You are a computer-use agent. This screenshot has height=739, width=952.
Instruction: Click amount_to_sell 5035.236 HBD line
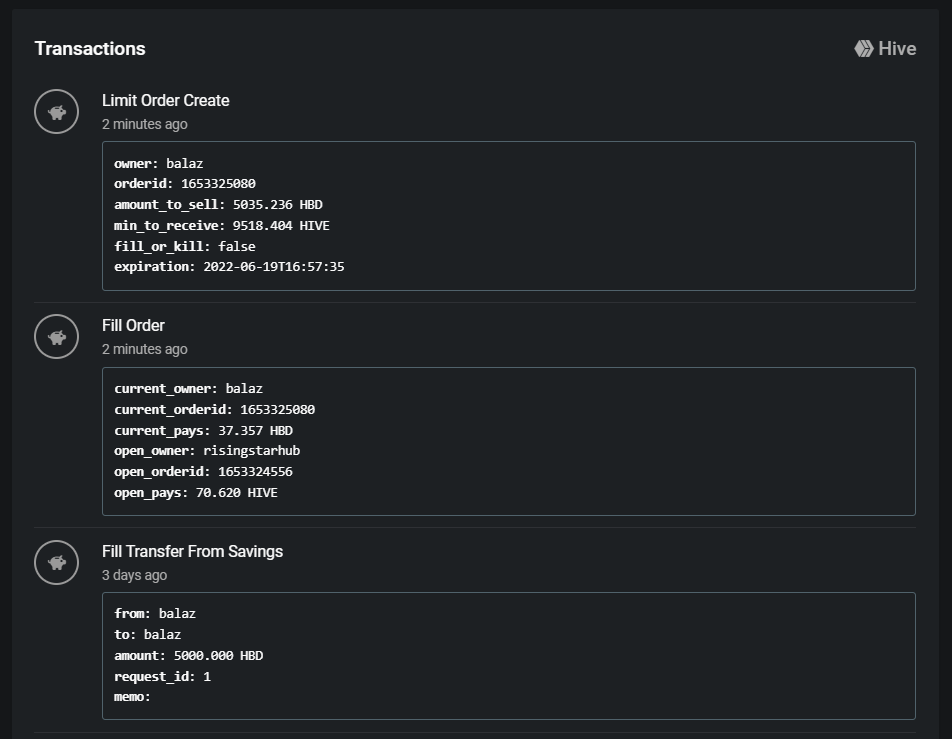coord(219,205)
